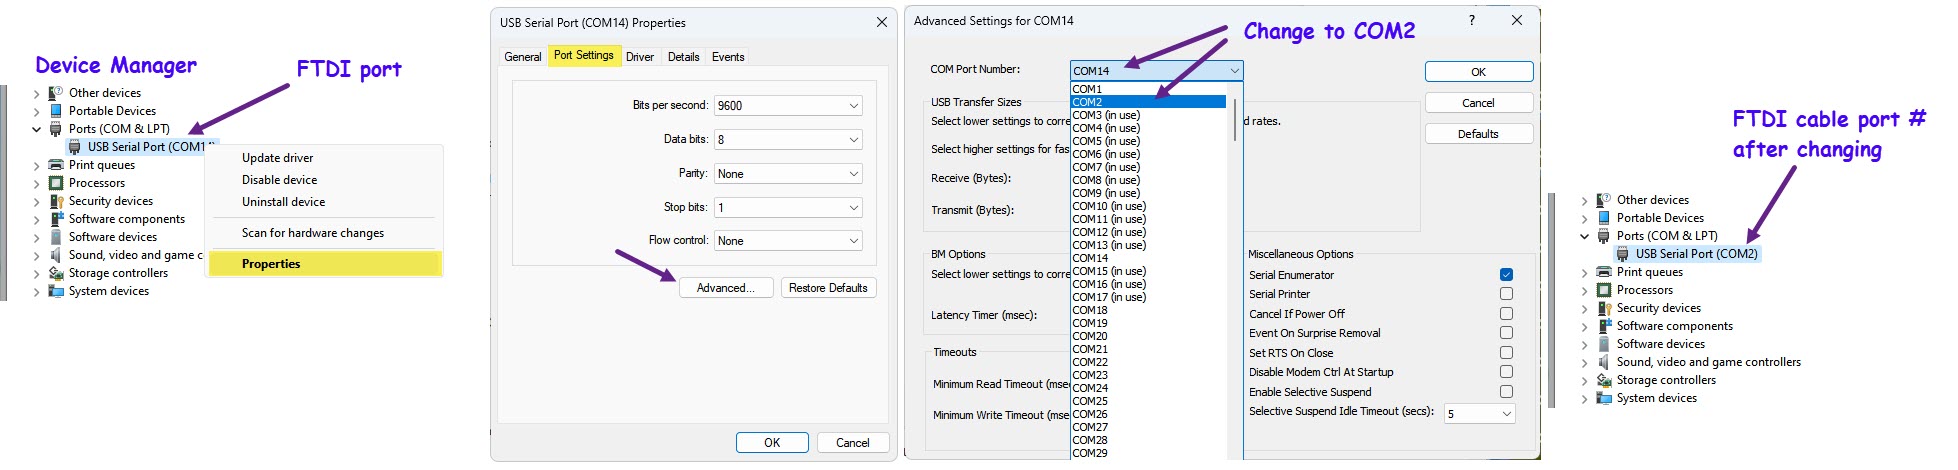Viewport: 1958px width, 470px height.
Task: Click the System devices icon in right Device Manager
Action: tap(1604, 398)
